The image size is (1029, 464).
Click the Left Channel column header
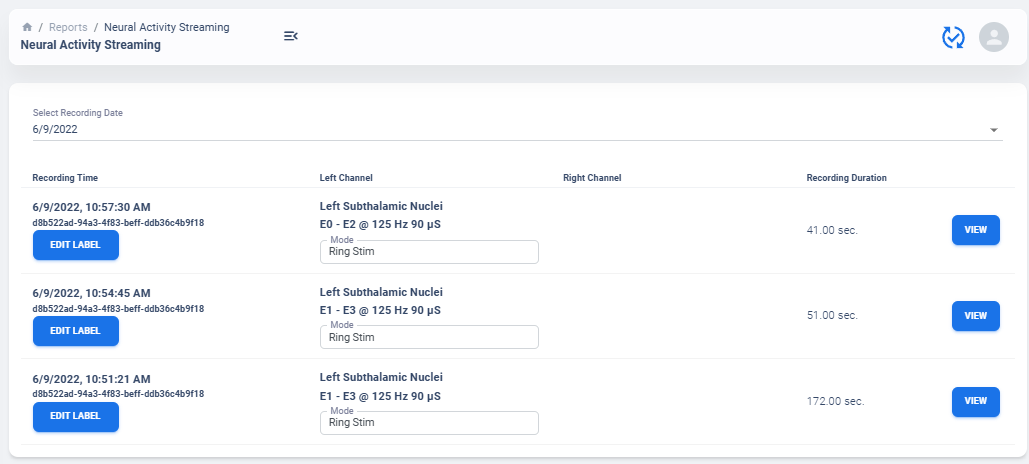346,178
